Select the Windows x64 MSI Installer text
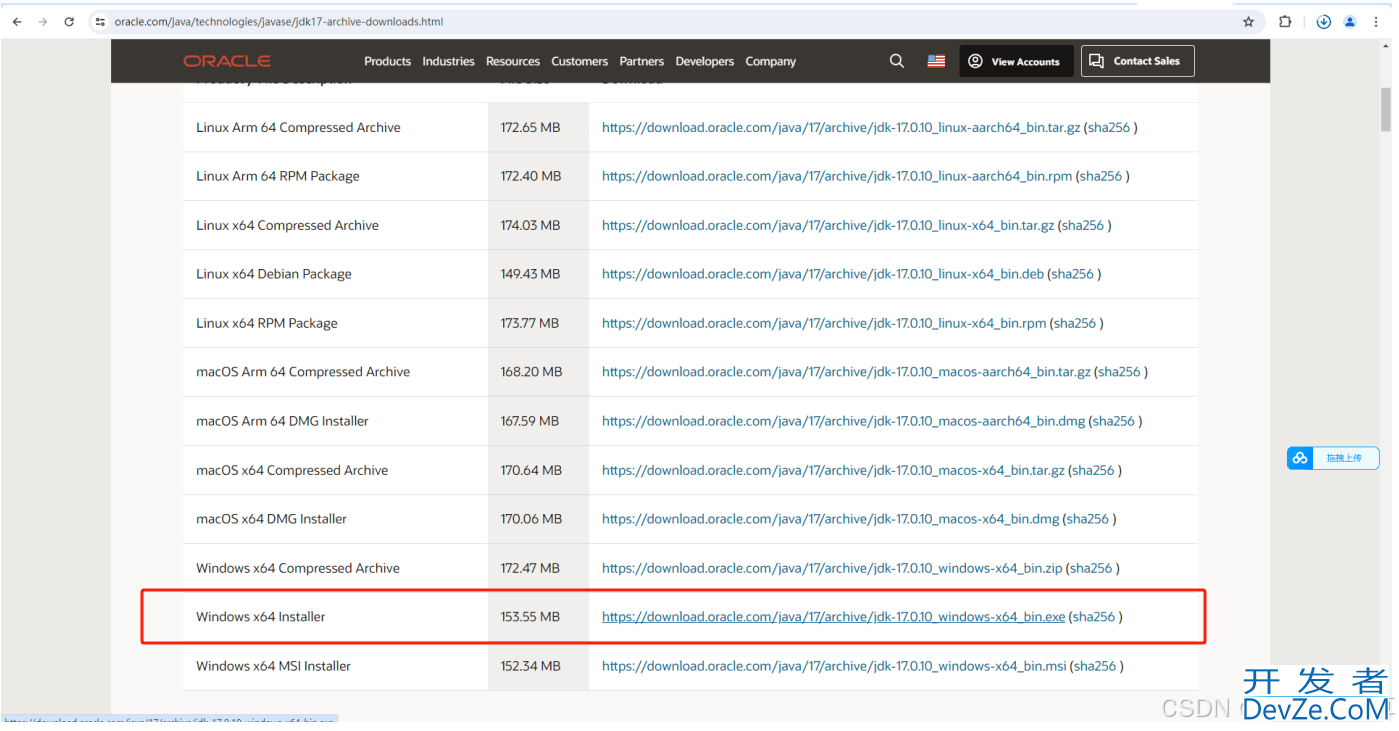The height and width of the screenshot is (731, 1399). pos(273,666)
